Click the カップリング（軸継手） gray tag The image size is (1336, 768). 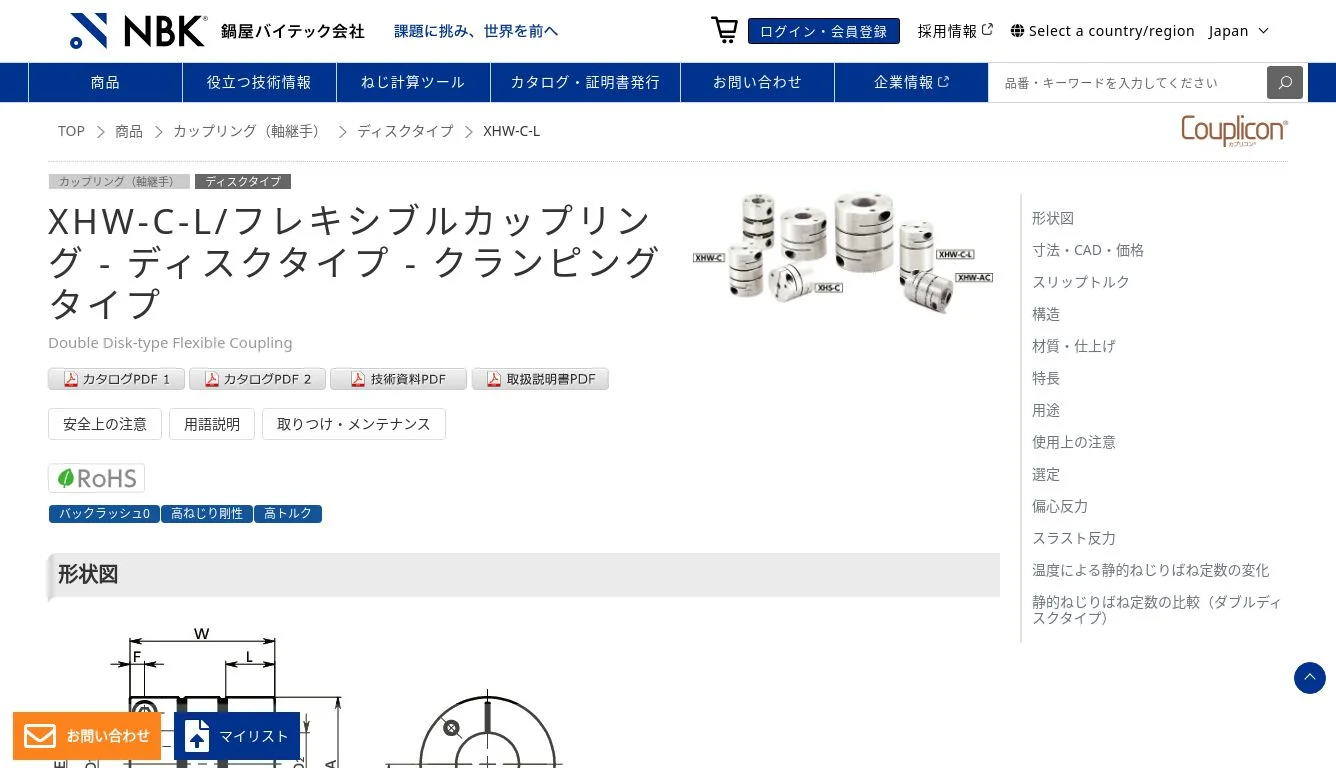(x=119, y=181)
